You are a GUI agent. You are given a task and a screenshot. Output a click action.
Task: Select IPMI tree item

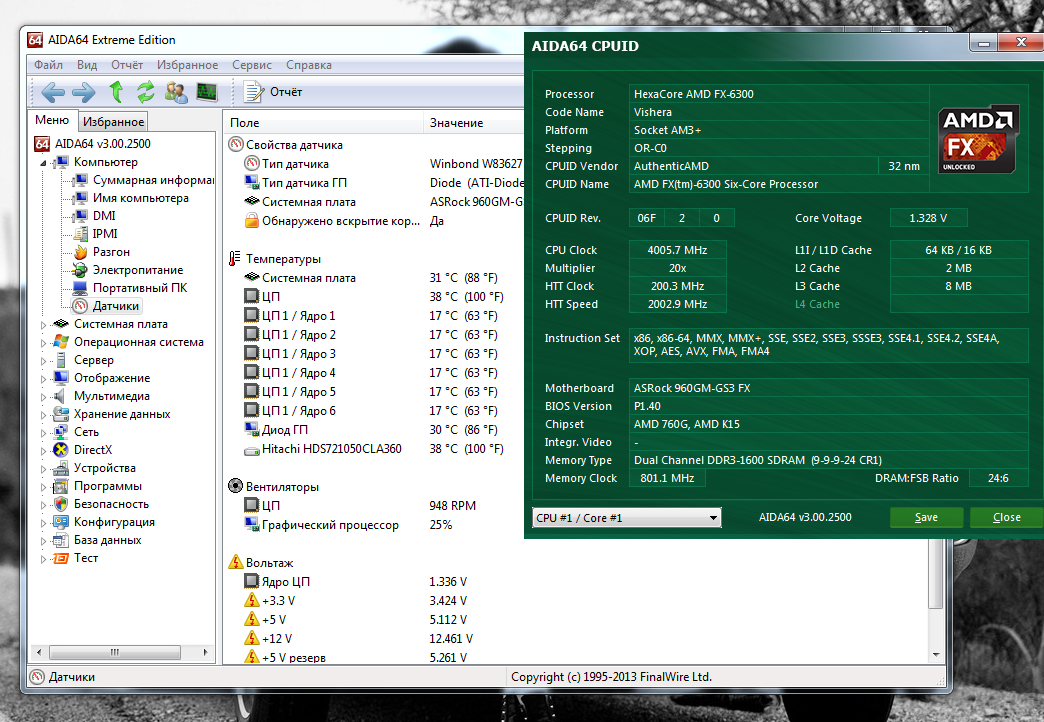(105, 234)
